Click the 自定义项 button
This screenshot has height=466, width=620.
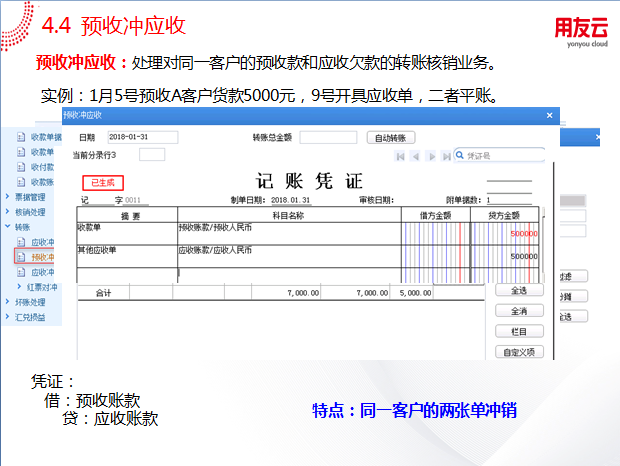pyautogui.click(x=519, y=352)
